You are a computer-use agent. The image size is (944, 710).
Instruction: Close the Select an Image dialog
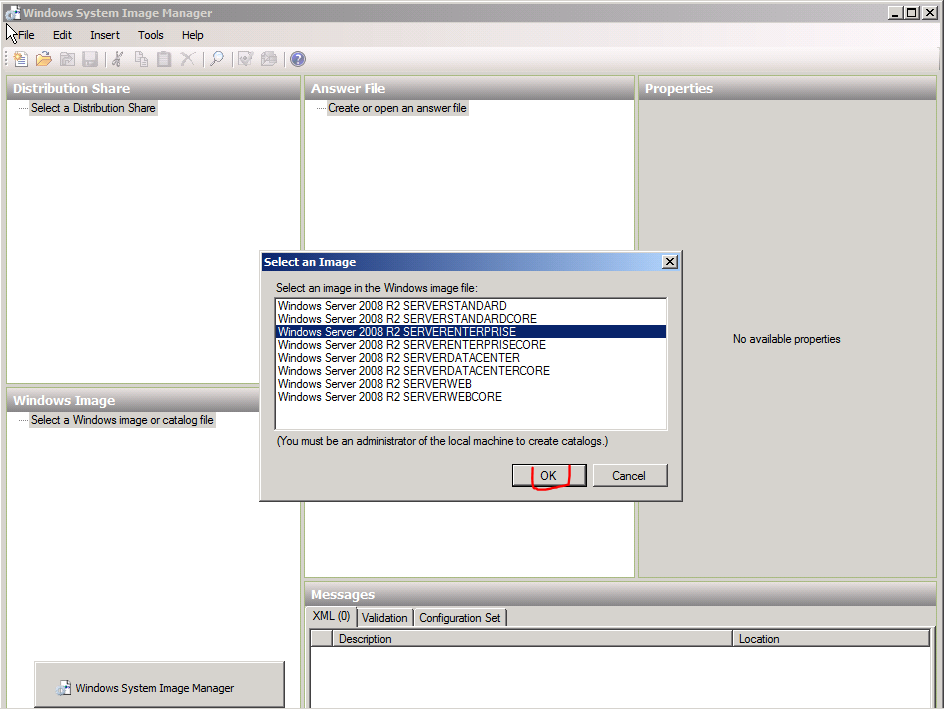[x=669, y=262]
